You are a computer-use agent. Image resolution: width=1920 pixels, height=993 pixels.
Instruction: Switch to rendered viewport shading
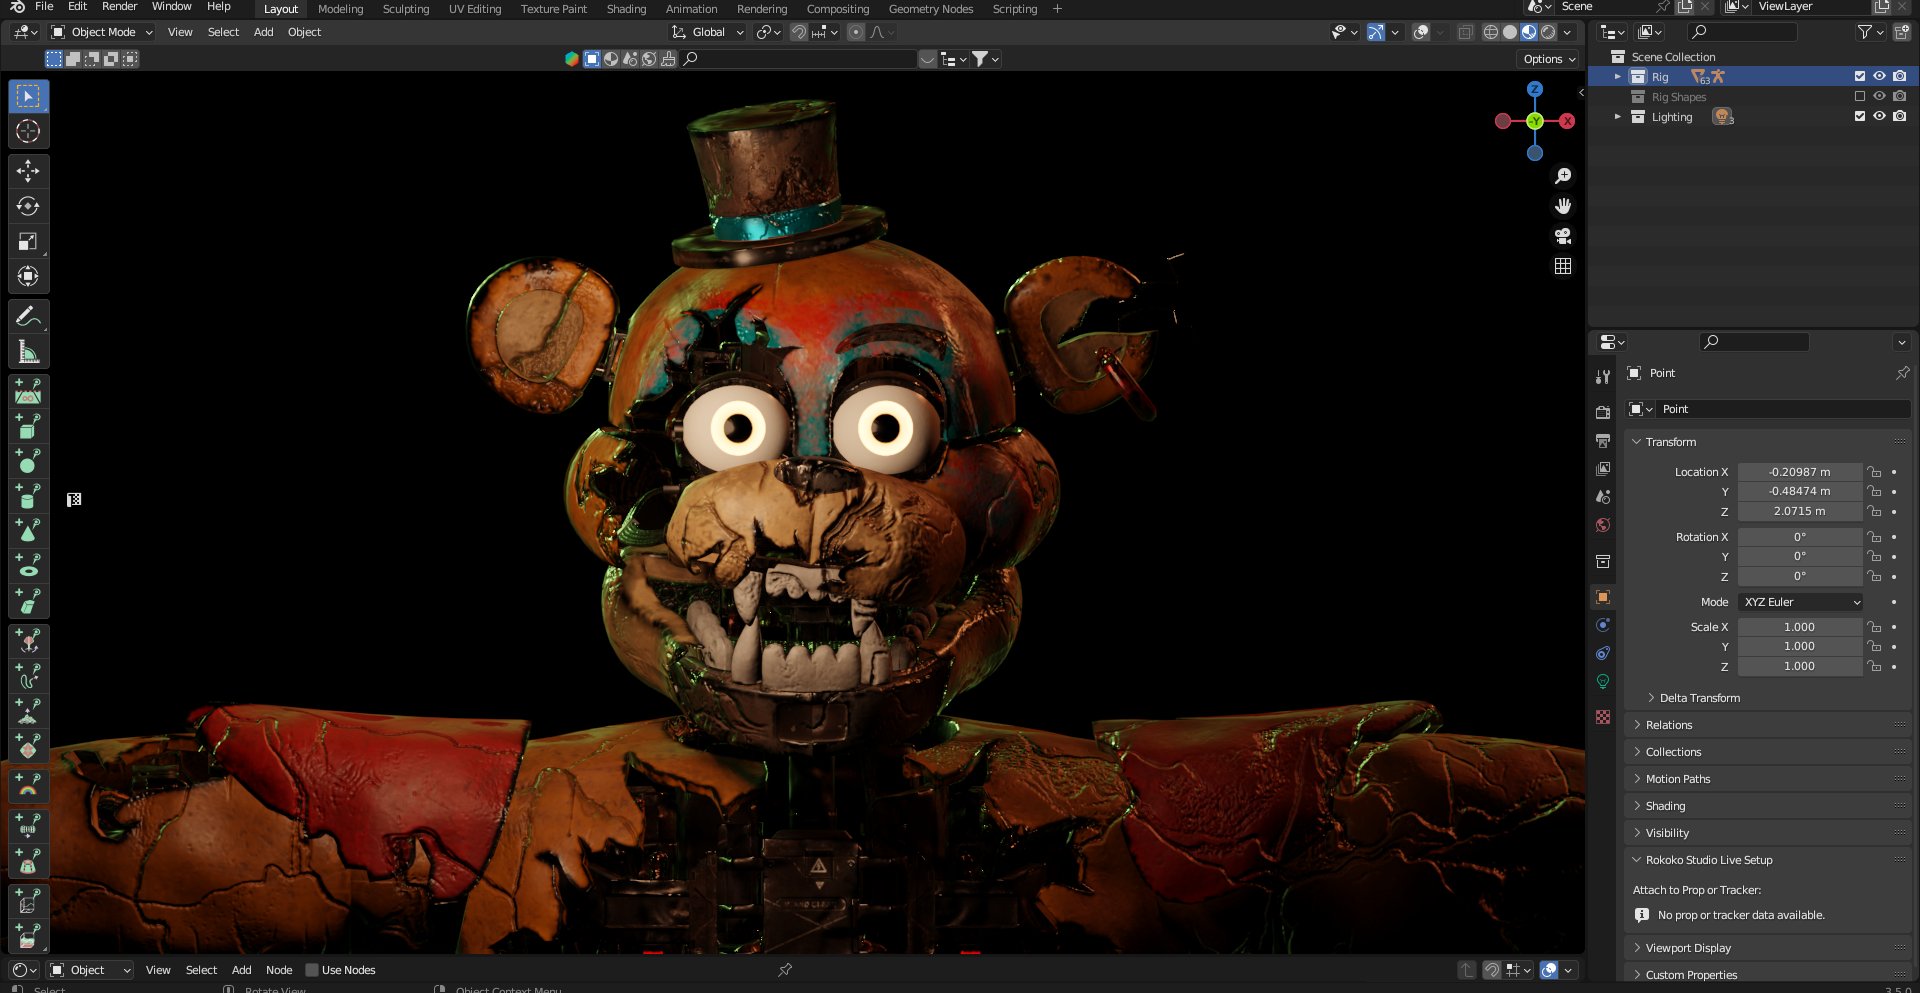tap(1548, 32)
